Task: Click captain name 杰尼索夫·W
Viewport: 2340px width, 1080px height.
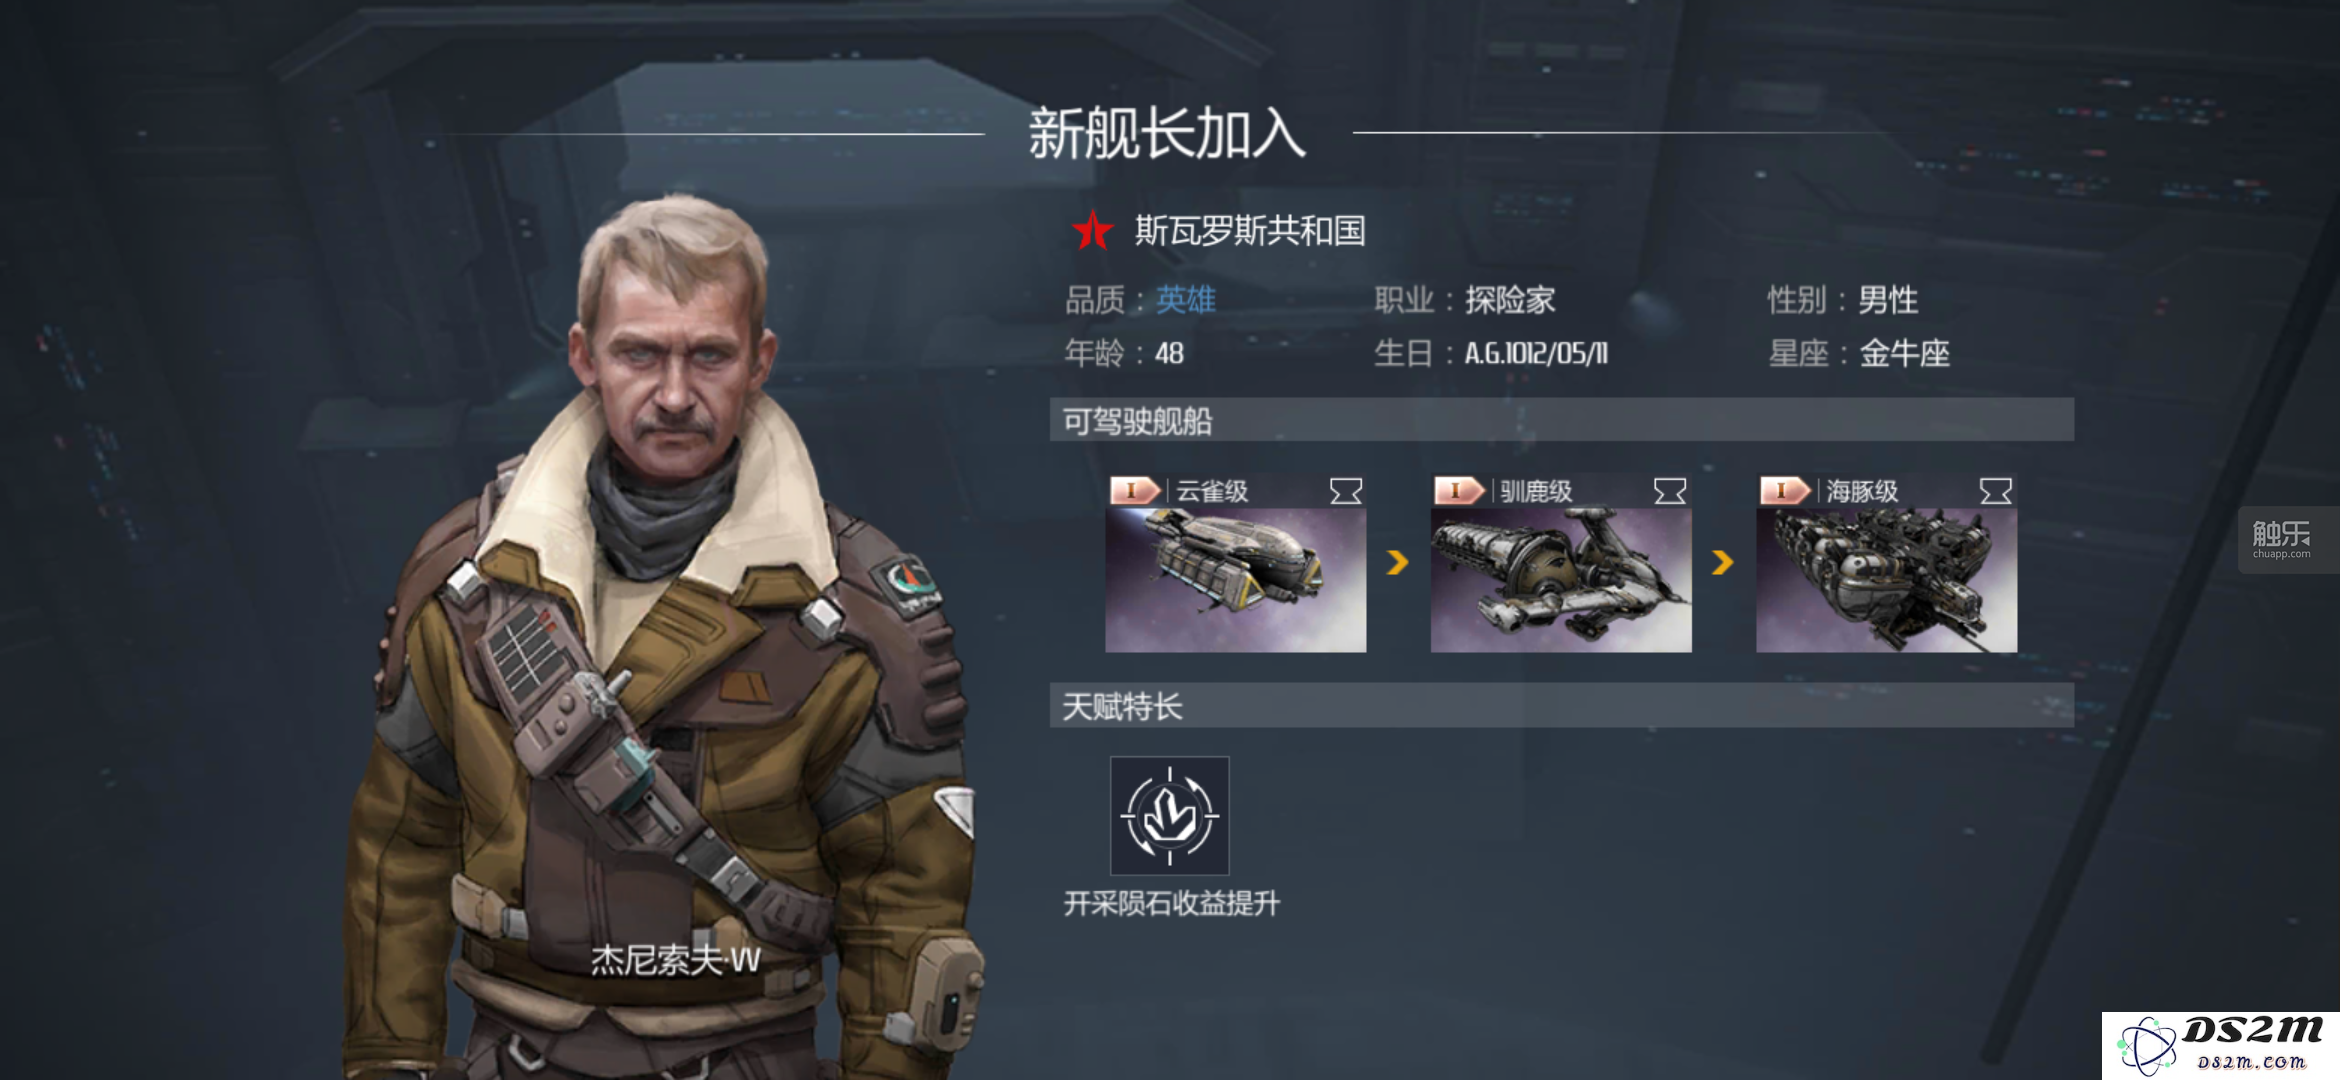Action: [x=676, y=961]
